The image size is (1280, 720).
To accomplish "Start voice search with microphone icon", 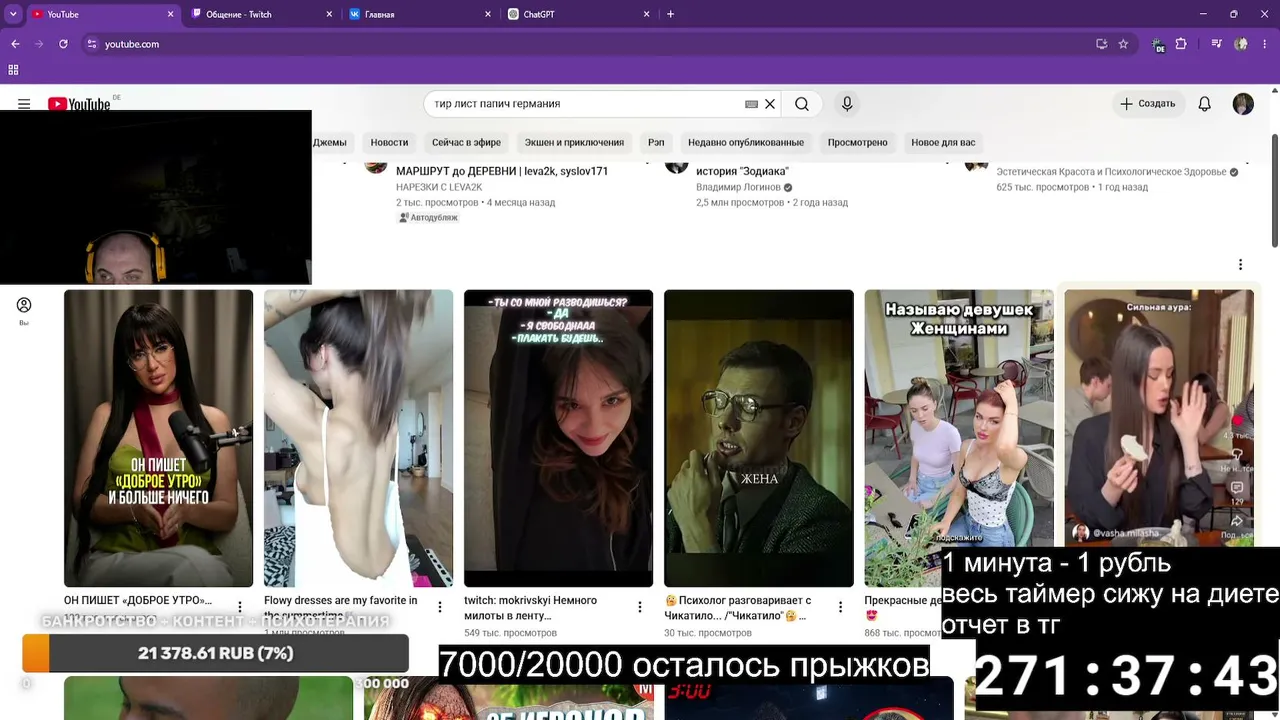I will tap(847, 104).
